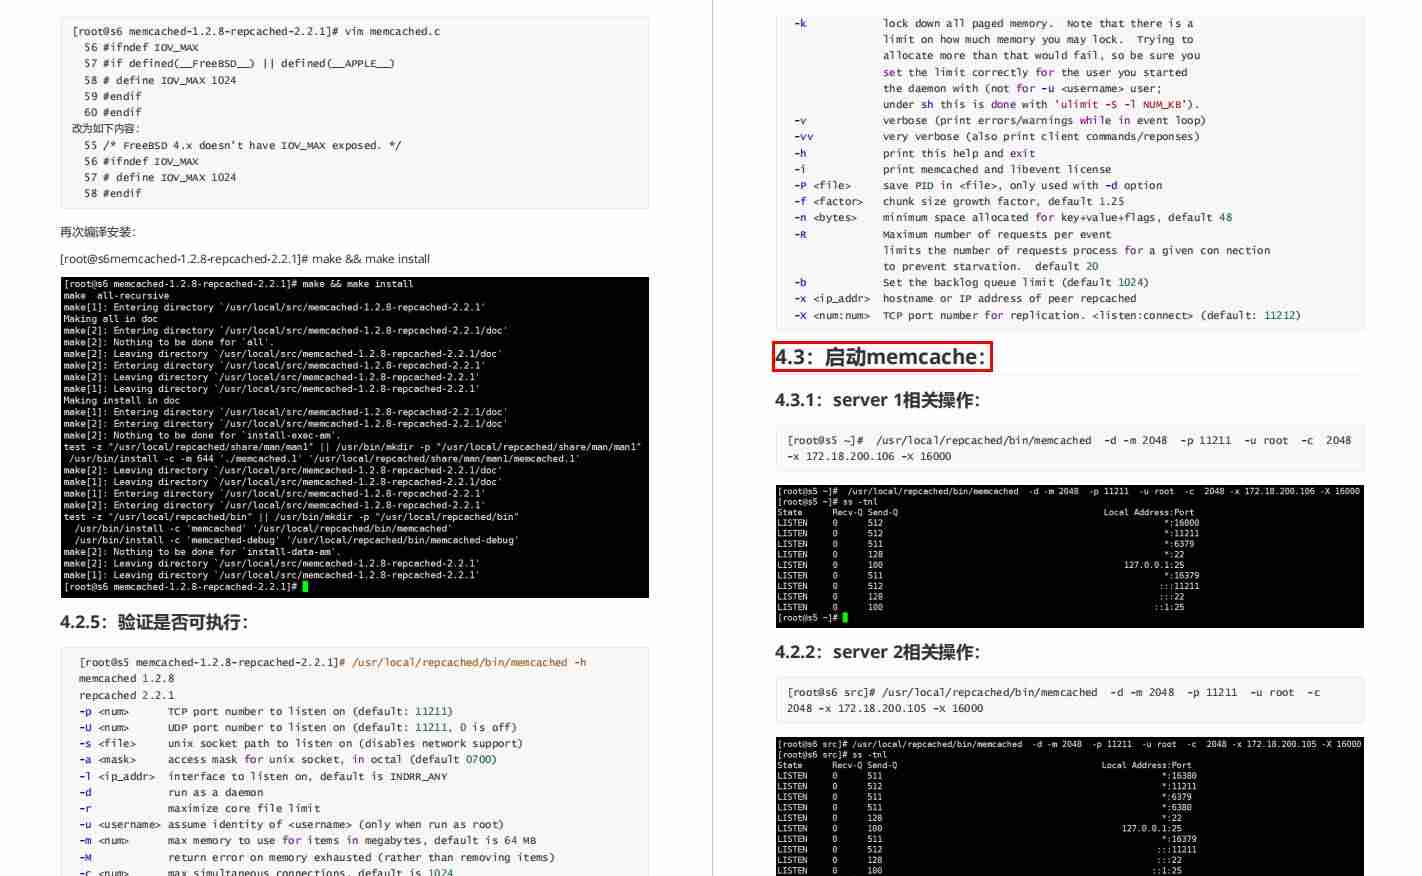Click the "-M return error on memory exhausted" line
This screenshot has width=1422, height=876.
pyautogui.click(x=317, y=857)
